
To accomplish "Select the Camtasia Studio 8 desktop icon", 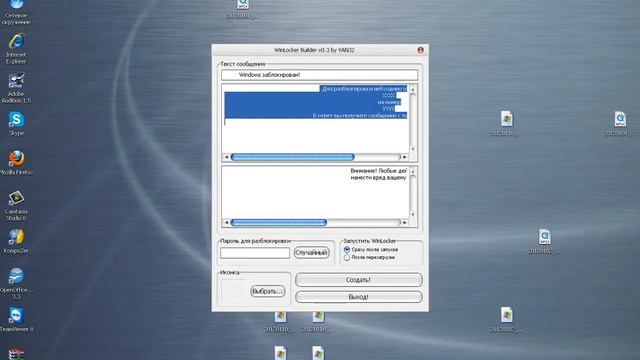I will tap(16, 205).
